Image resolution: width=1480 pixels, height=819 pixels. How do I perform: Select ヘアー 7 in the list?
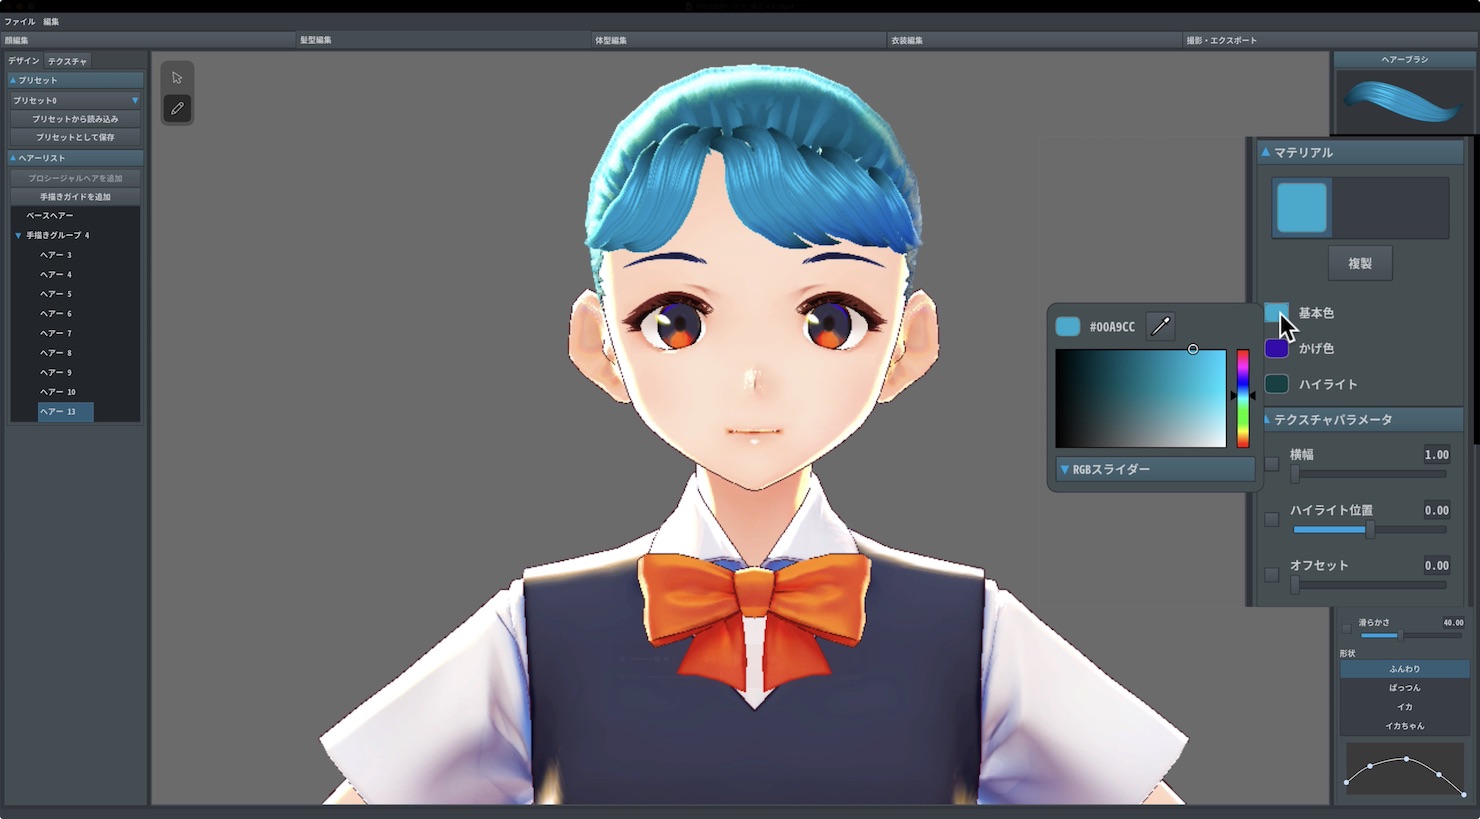56,333
